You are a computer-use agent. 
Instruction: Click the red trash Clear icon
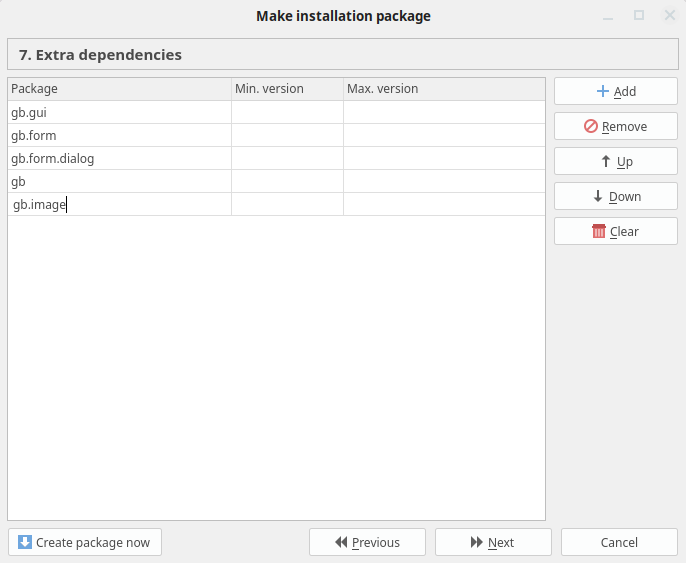[x=598, y=231]
